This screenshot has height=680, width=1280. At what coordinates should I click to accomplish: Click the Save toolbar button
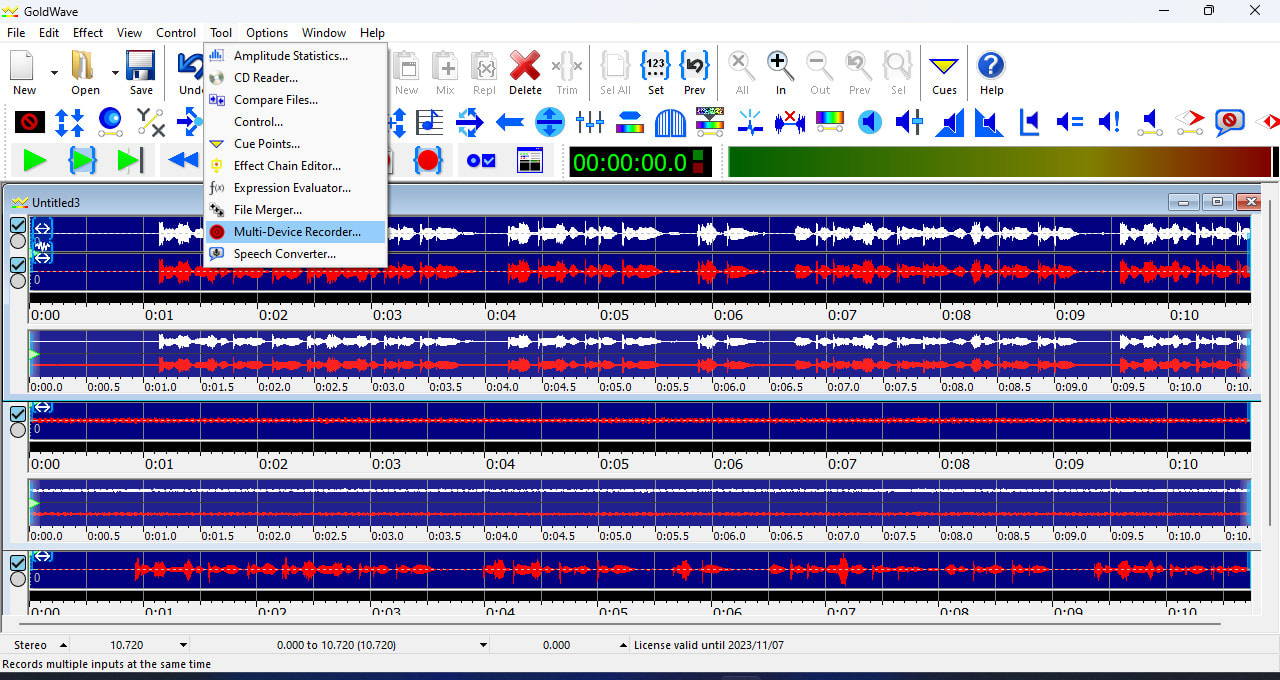click(141, 73)
